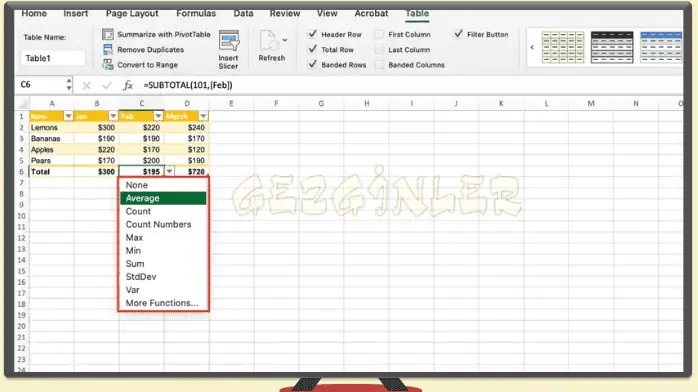Switch to the Home tab
698x392 pixels.
34,13
